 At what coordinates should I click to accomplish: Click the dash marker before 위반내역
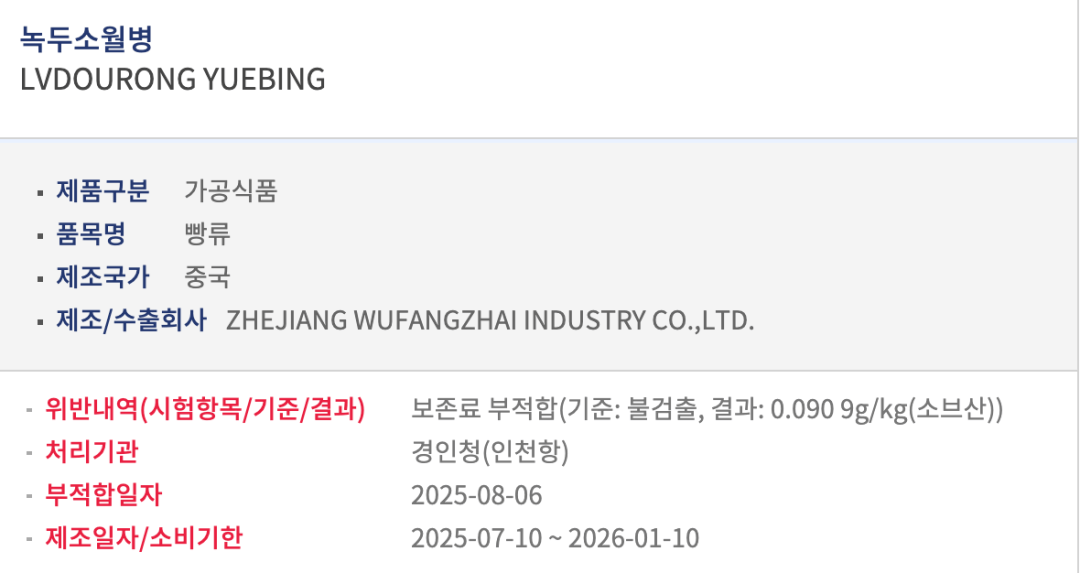(29, 409)
